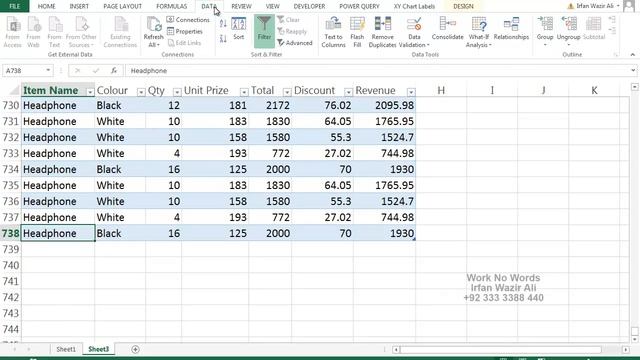640x360 pixels.
Task: Open the Name Box dropdown
Action: point(48,71)
